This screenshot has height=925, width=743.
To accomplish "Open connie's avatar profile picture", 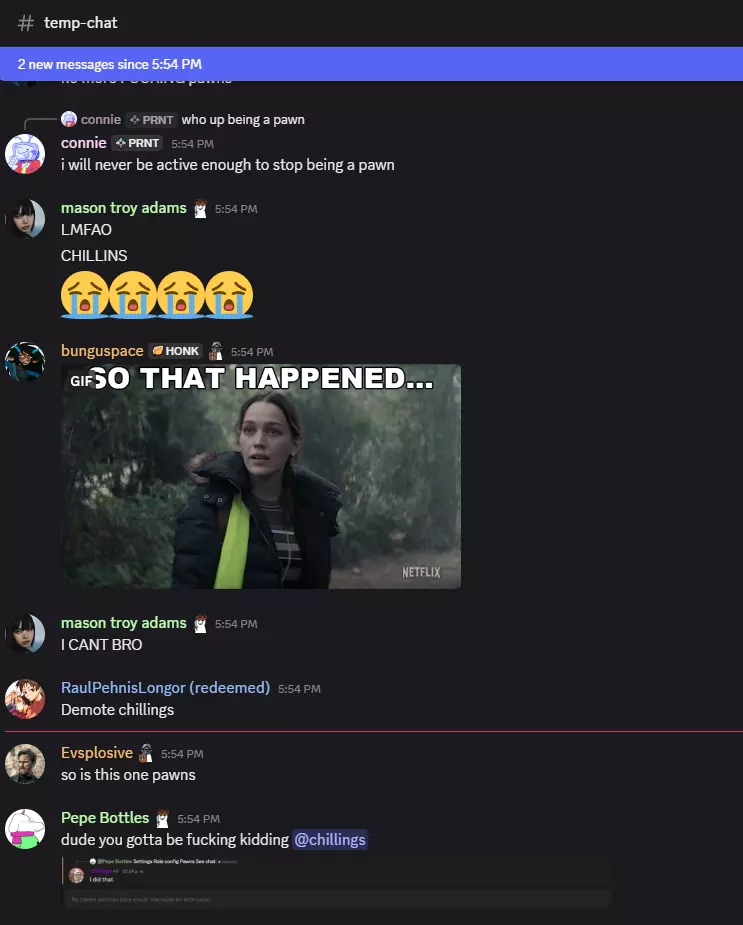I will pos(25,154).
